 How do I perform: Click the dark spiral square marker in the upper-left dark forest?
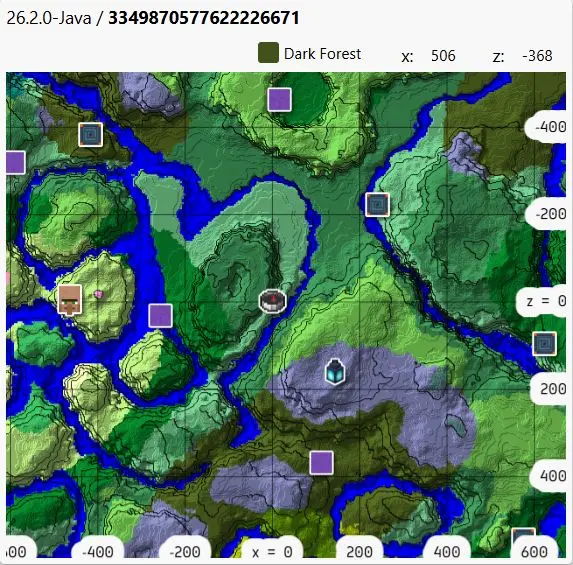coord(91,135)
